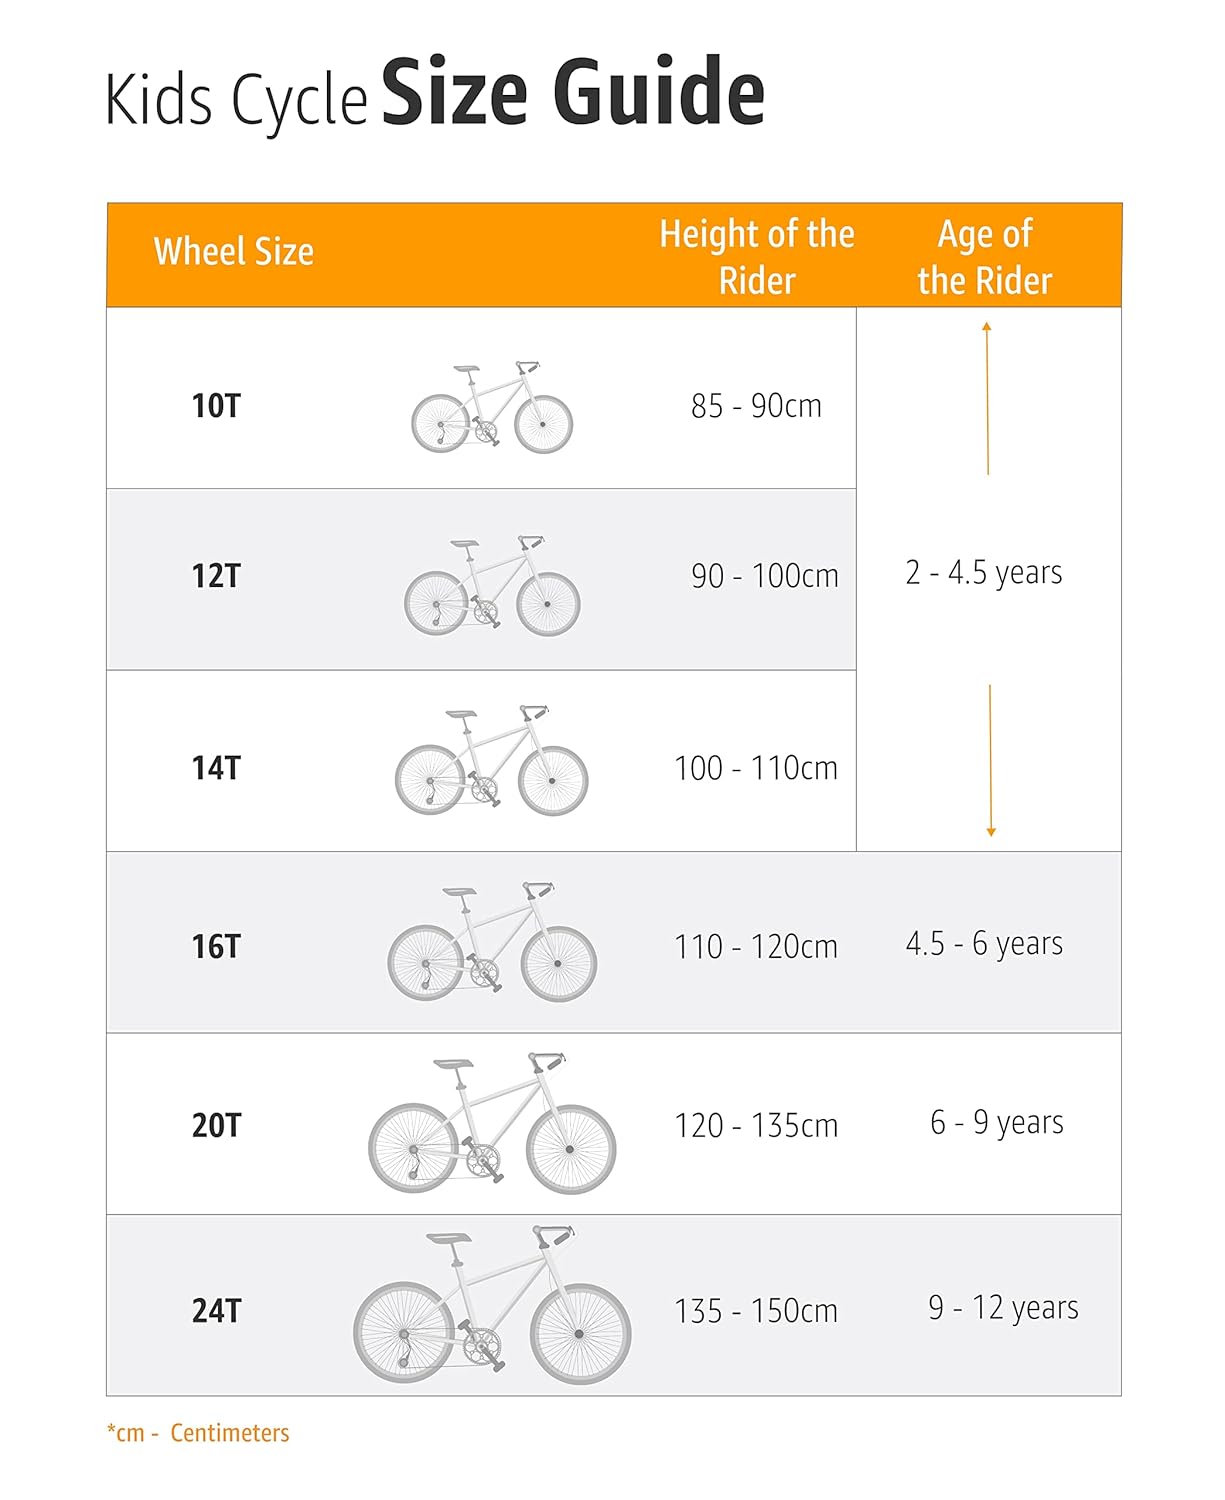Click the 110 - 120cm height text
This screenshot has height=1500, width=1225.
pyautogui.click(x=756, y=946)
